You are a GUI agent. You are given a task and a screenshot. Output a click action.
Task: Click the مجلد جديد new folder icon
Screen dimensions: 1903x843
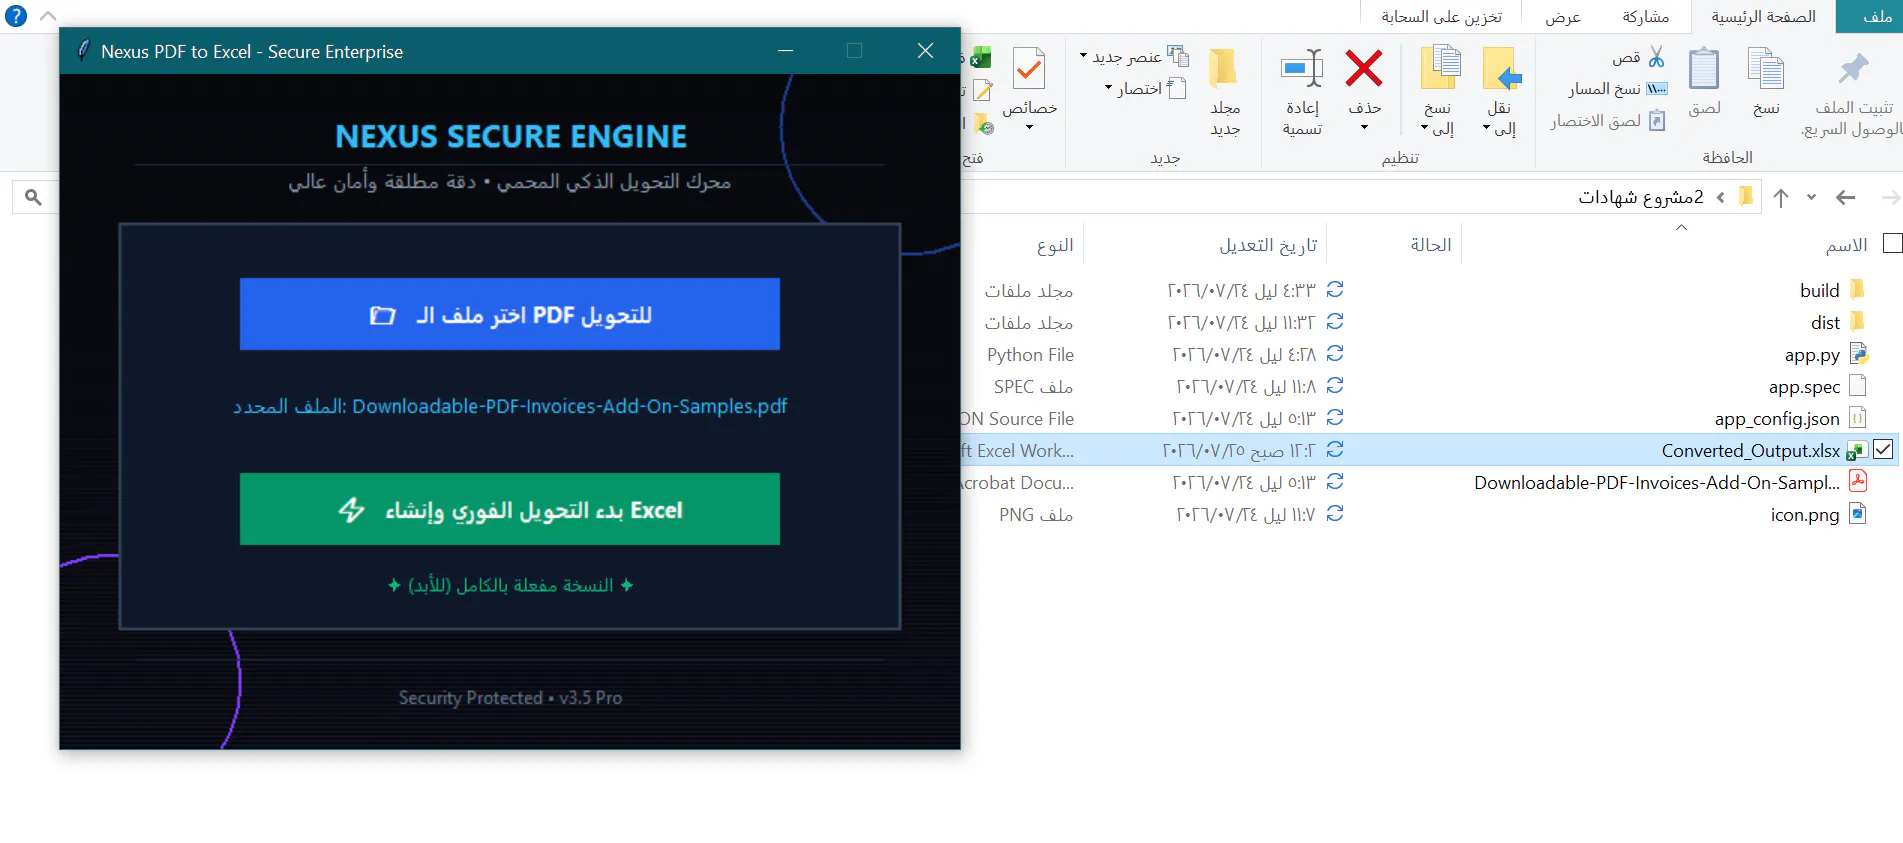1224,68
